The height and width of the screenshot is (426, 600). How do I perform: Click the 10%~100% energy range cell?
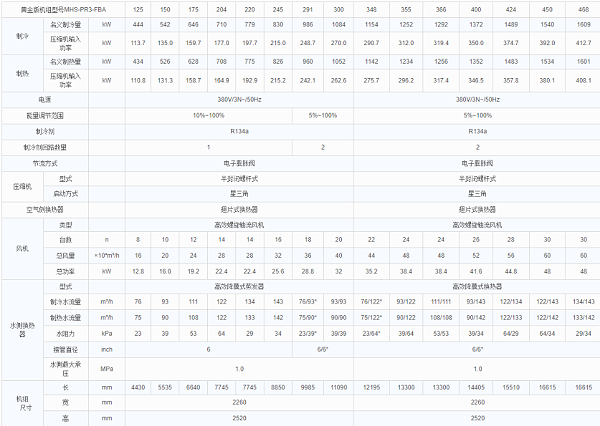point(209,116)
